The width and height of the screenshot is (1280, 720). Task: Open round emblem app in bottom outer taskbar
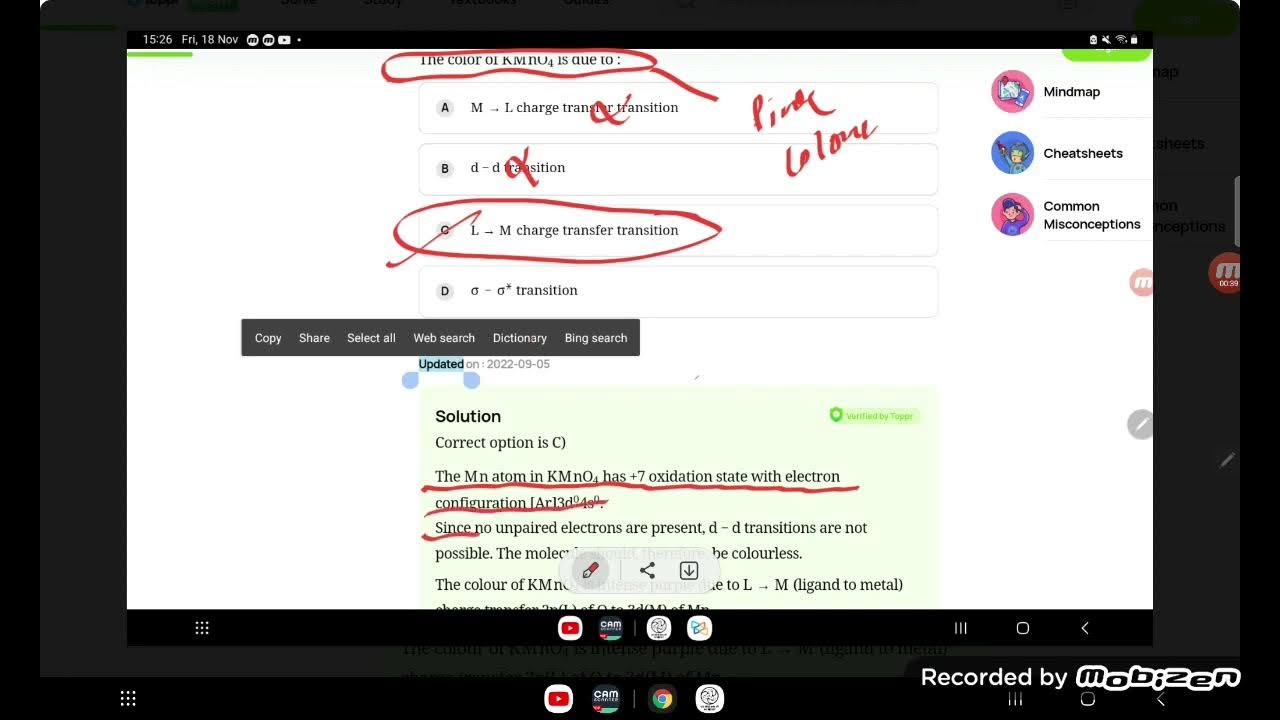(710, 699)
